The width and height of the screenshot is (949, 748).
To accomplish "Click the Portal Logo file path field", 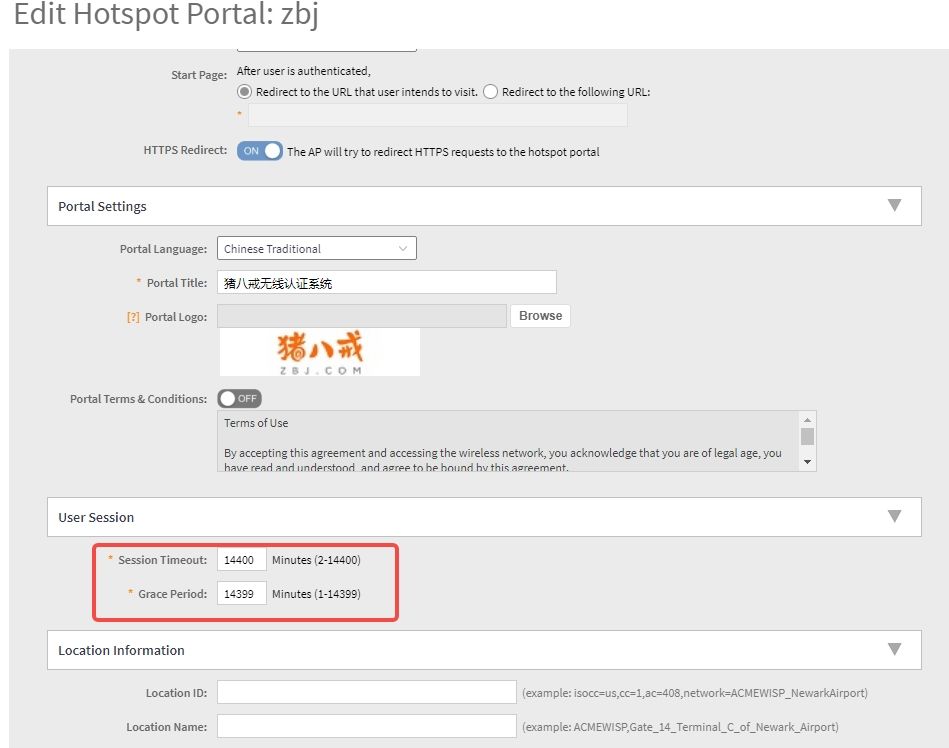I will (362, 316).
